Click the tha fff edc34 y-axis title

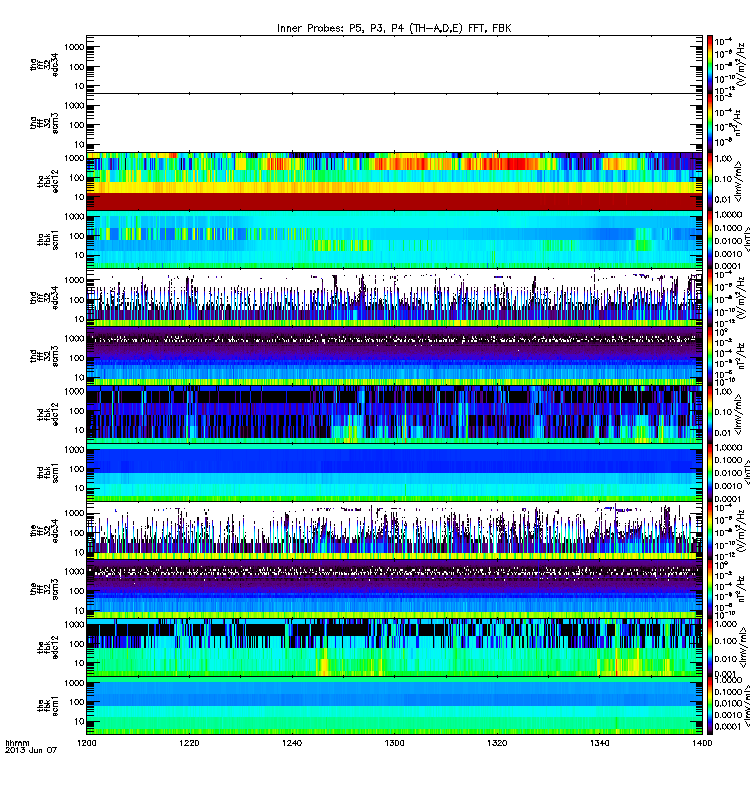coord(44,64)
